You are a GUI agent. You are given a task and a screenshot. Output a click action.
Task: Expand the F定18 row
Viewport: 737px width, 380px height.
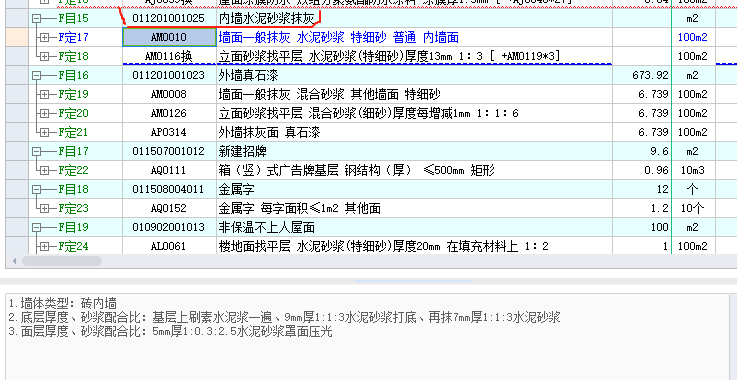45,56
